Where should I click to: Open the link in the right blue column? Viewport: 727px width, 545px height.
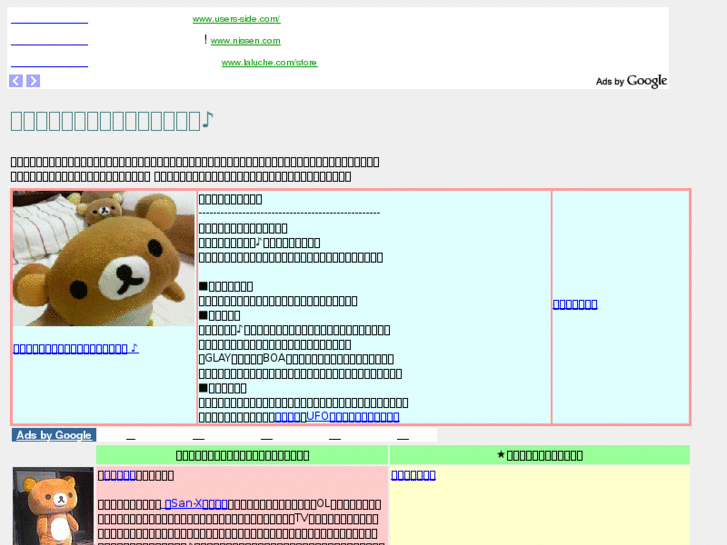tap(575, 304)
